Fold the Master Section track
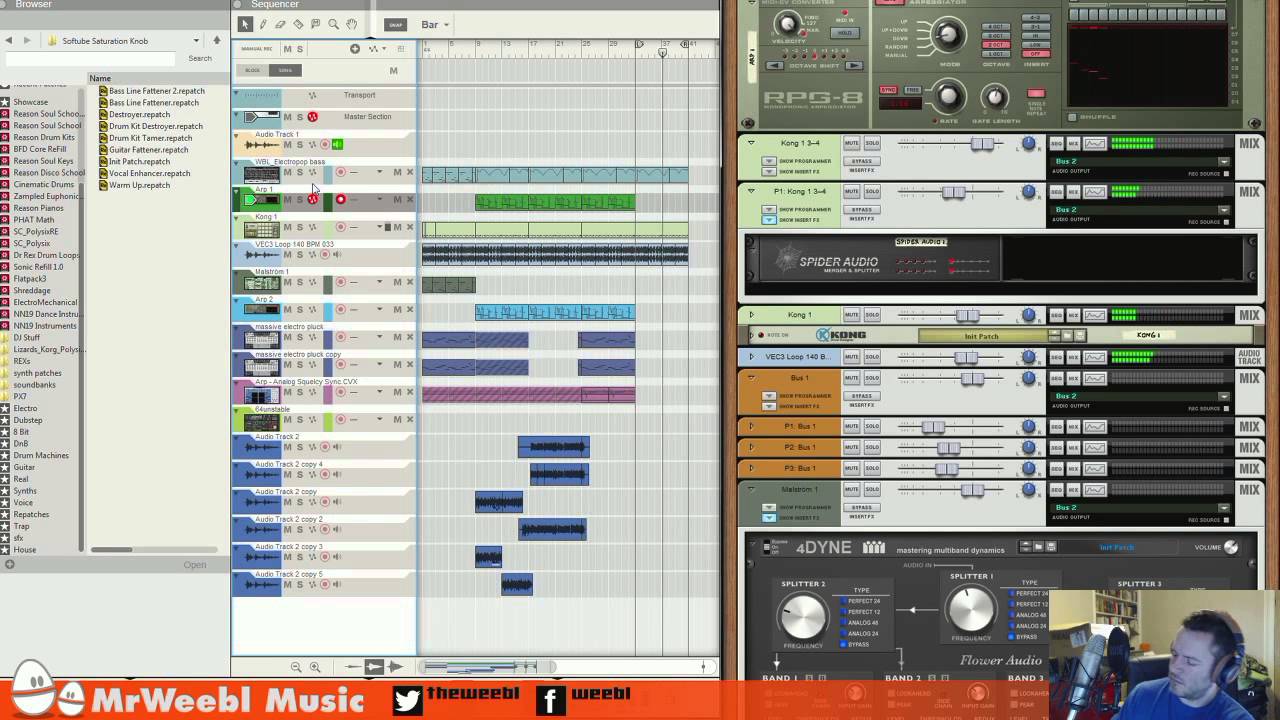This screenshot has width=1280, height=720. (x=237, y=116)
